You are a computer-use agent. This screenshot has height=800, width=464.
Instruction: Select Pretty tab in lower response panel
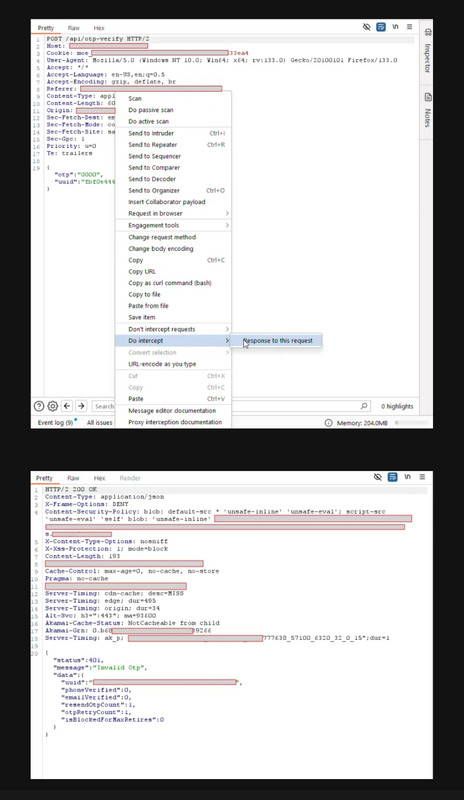point(44,478)
